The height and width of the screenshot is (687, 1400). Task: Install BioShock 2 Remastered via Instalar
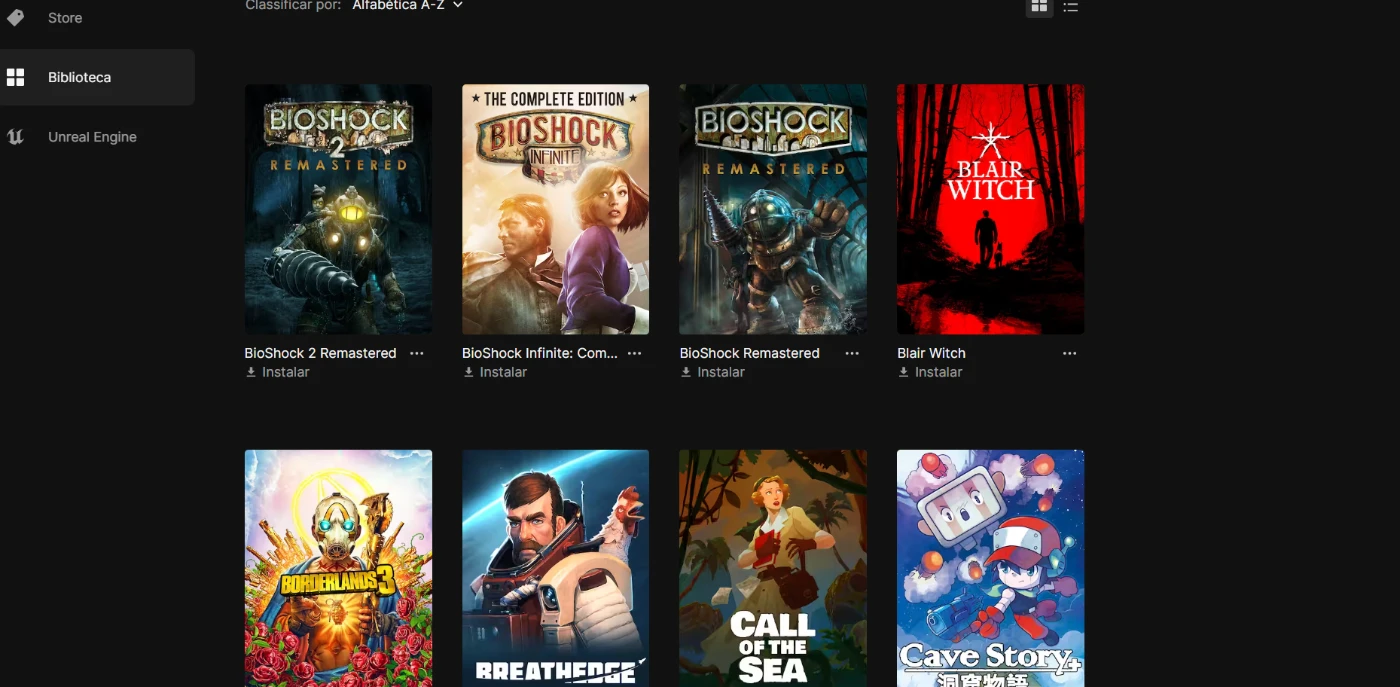(x=278, y=372)
